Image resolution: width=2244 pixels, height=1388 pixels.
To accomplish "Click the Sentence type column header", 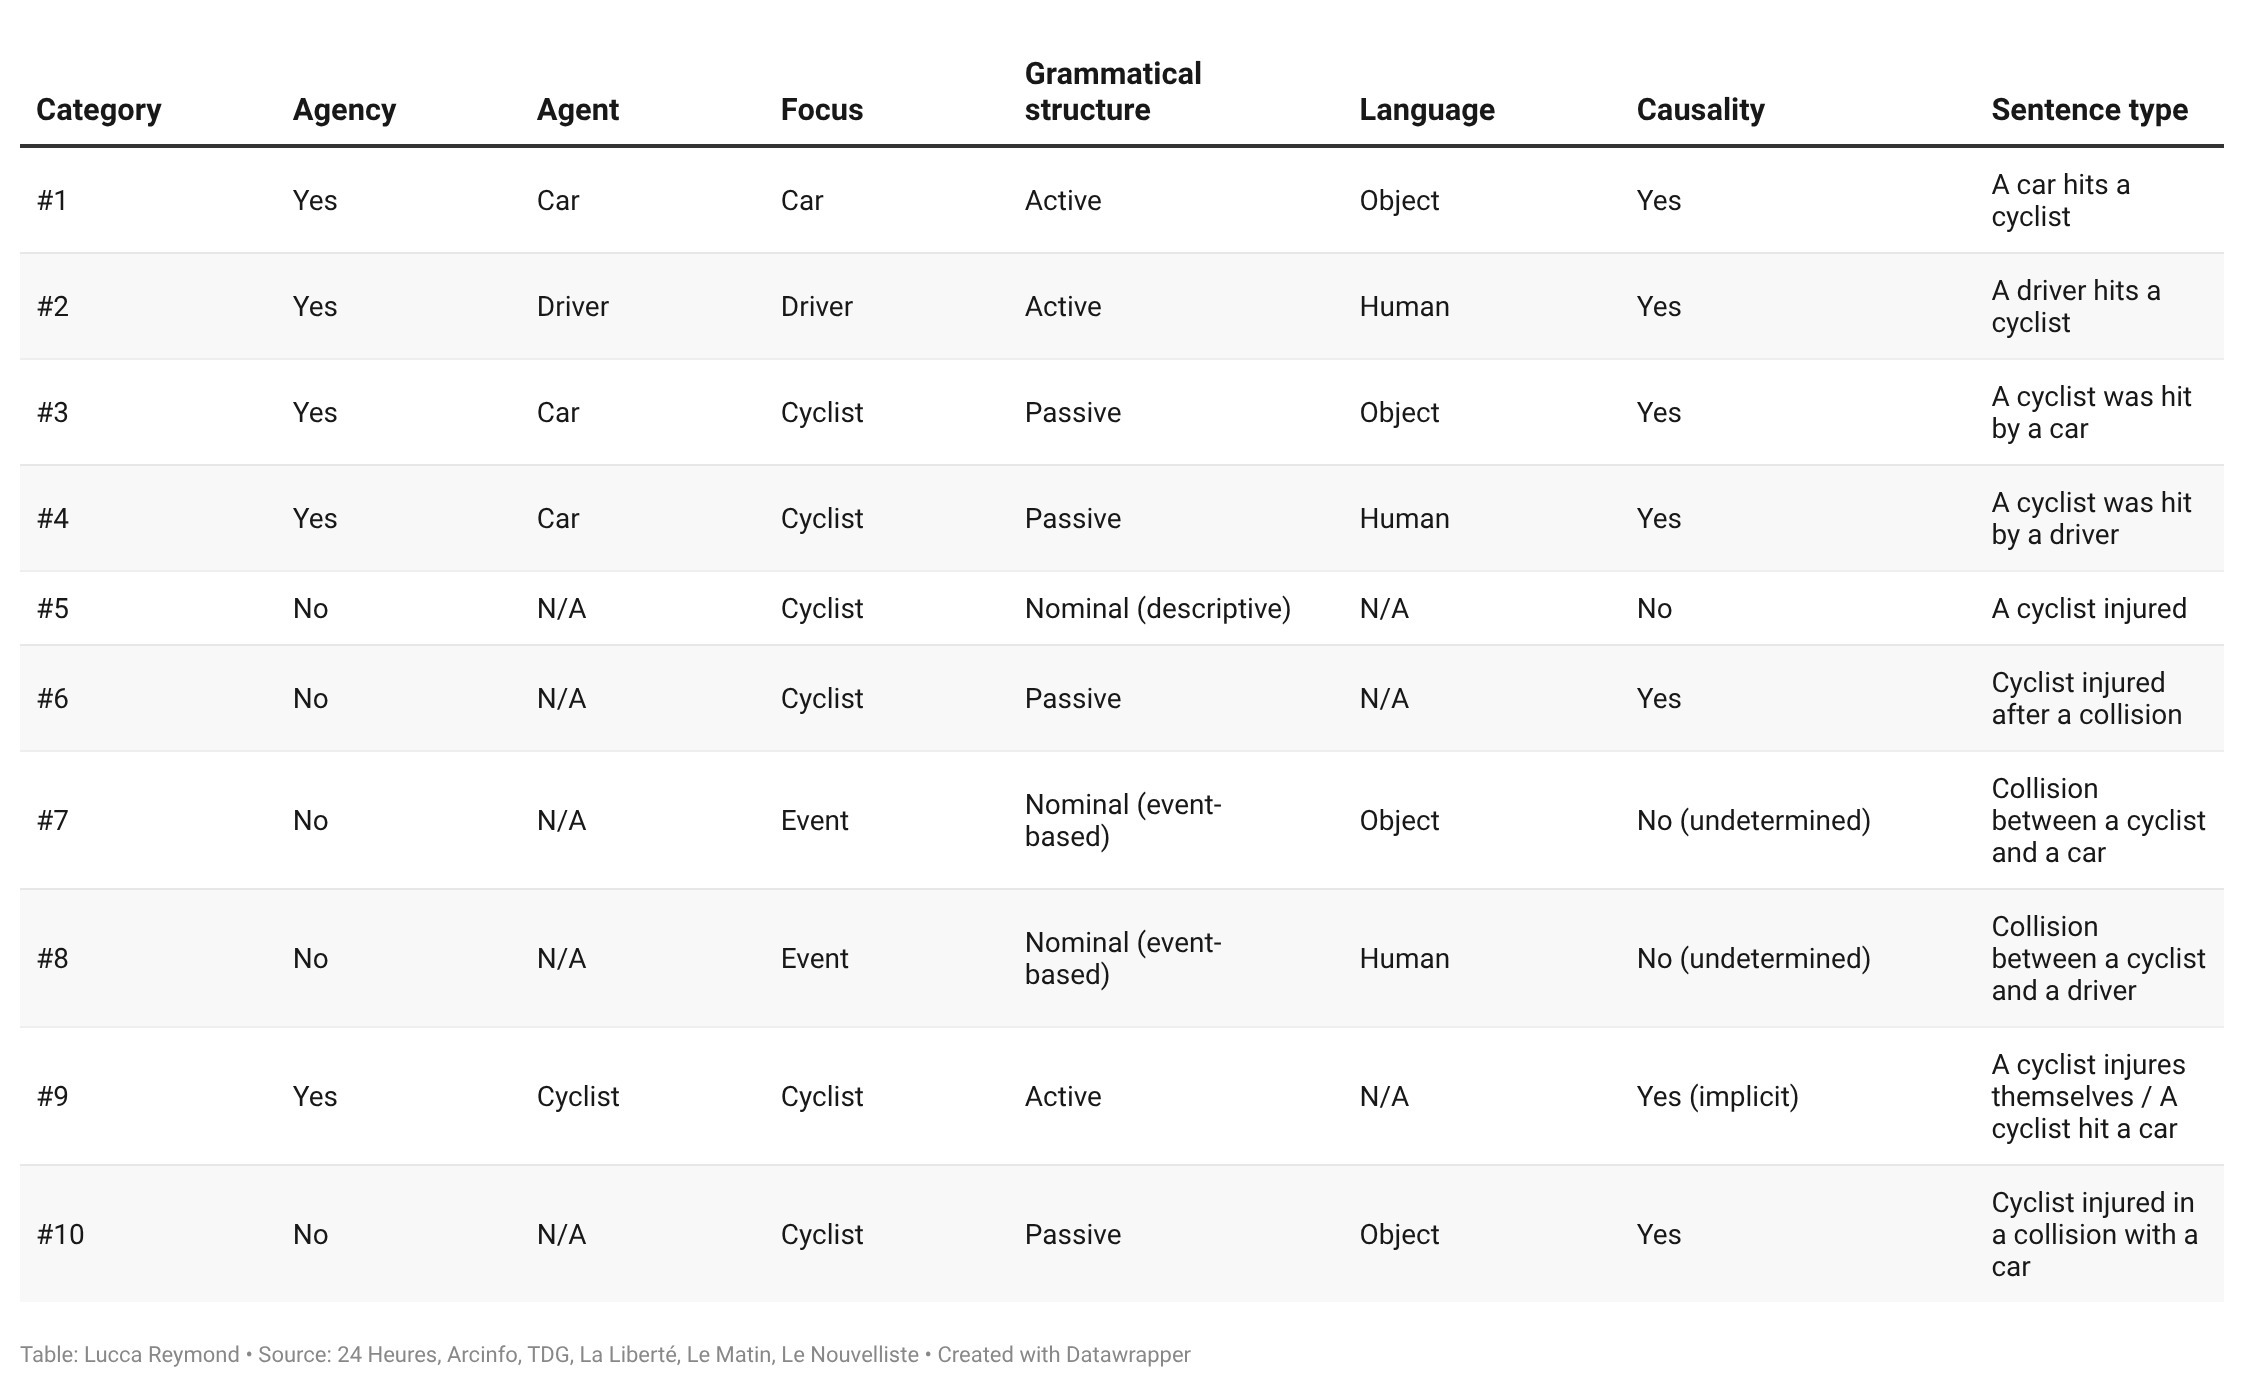I will [x=2089, y=109].
